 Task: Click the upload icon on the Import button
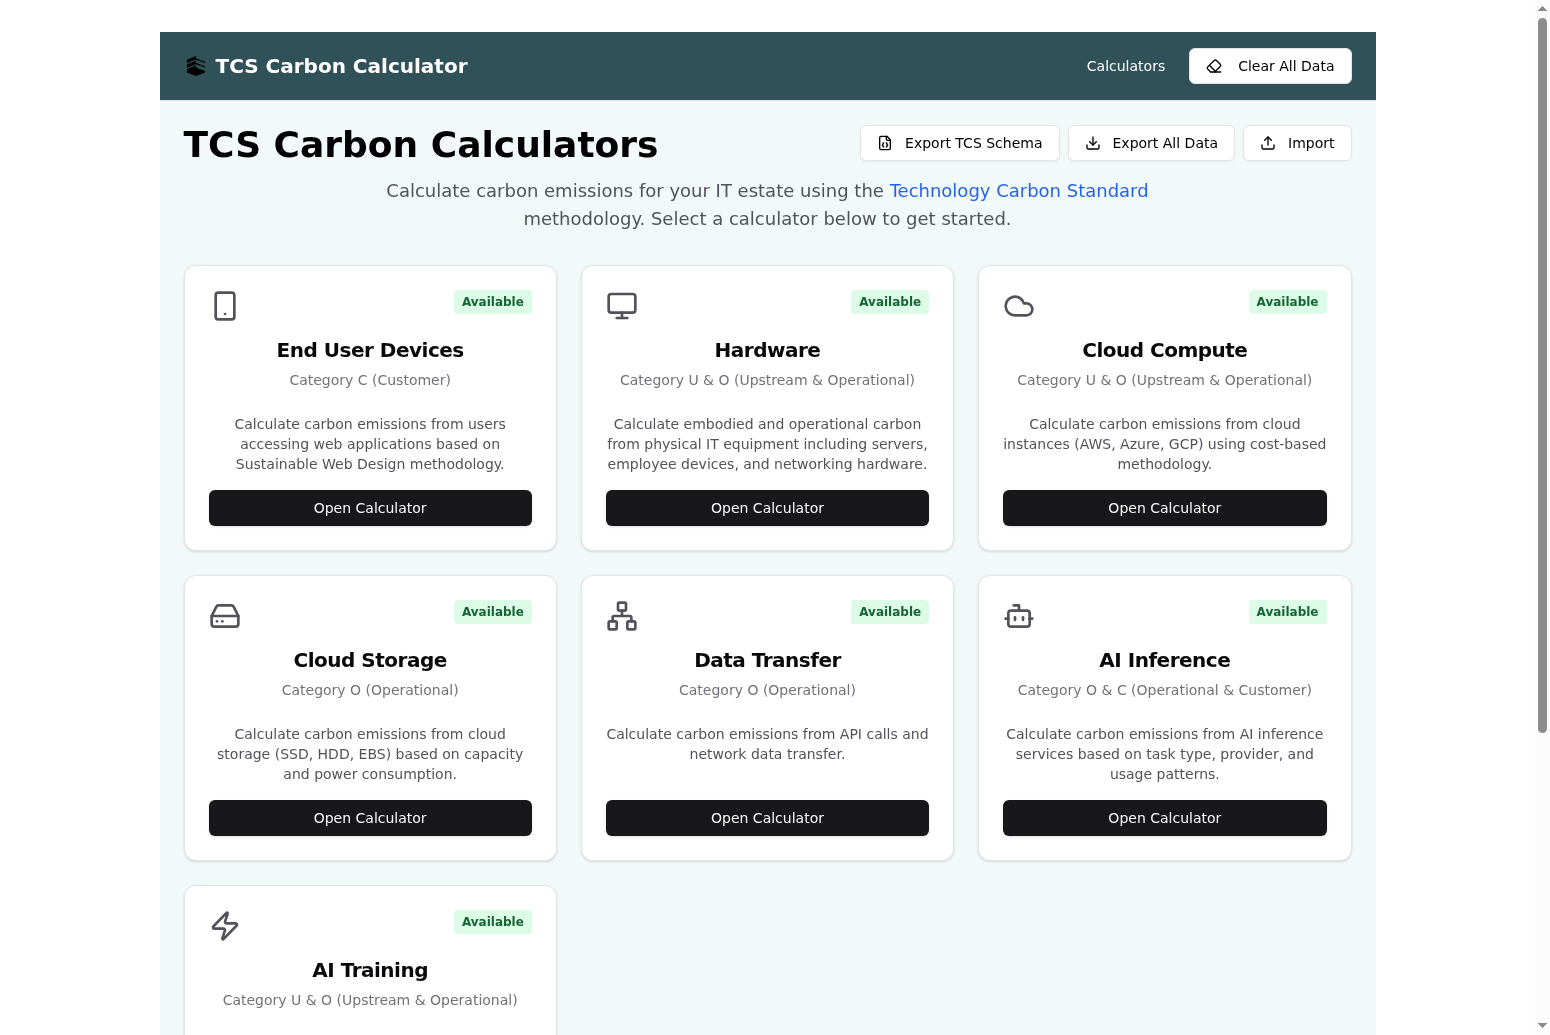click(x=1268, y=143)
